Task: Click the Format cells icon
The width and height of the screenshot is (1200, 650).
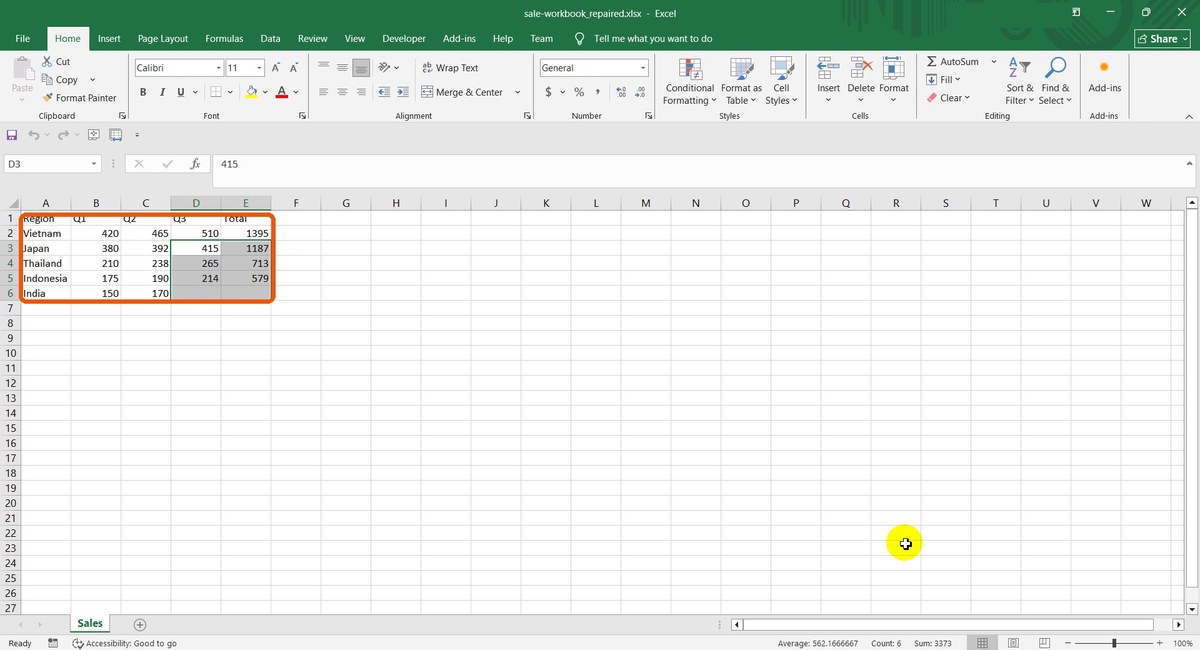Action: click(x=893, y=68)
